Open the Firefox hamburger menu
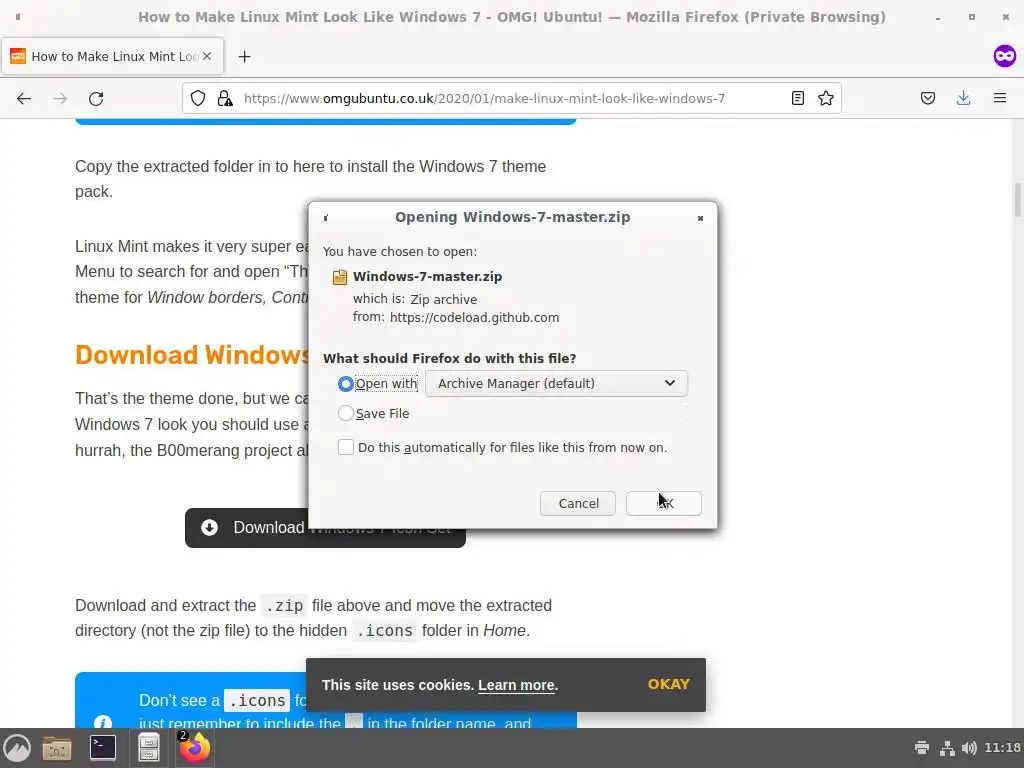 click(1000, 99)
